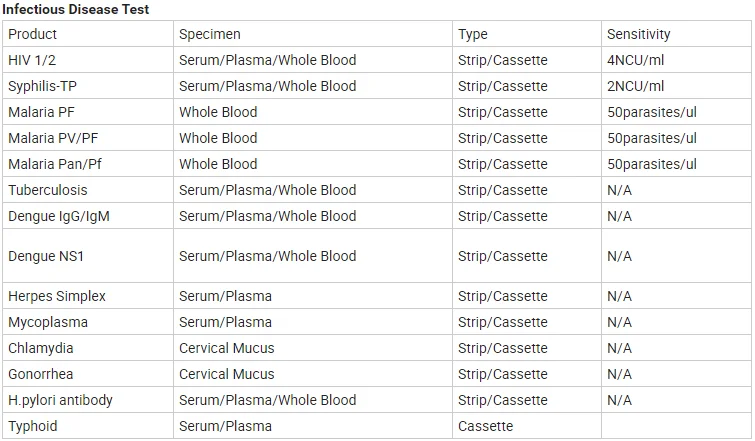Click the Type column header
755x441 pixels.
[x=473, y=34]
